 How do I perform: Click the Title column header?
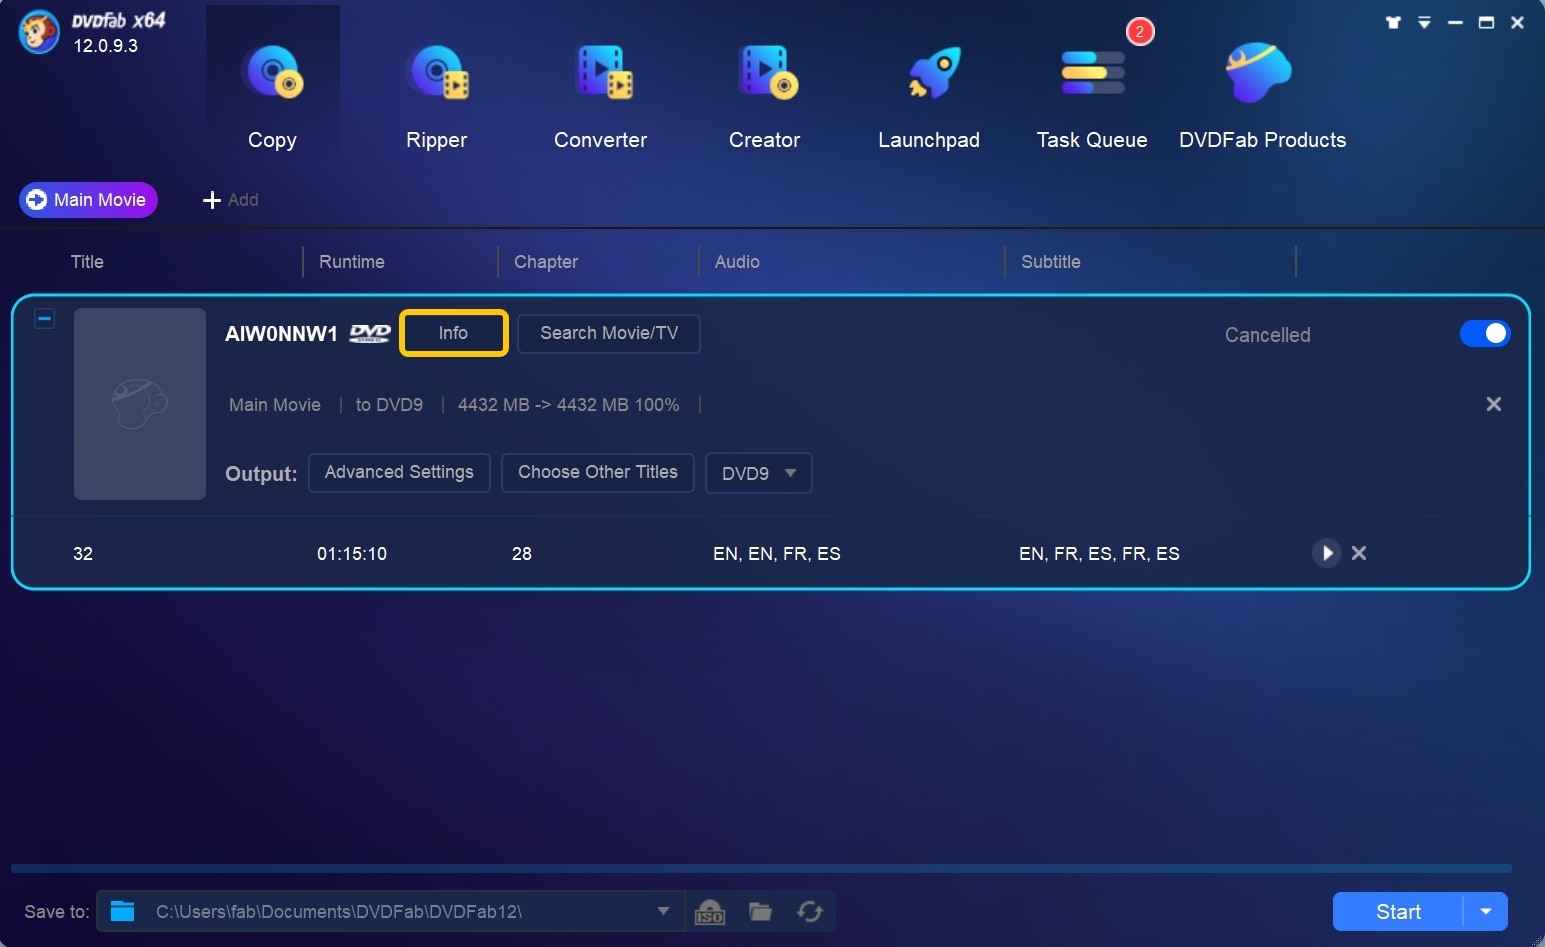point(87,262)
